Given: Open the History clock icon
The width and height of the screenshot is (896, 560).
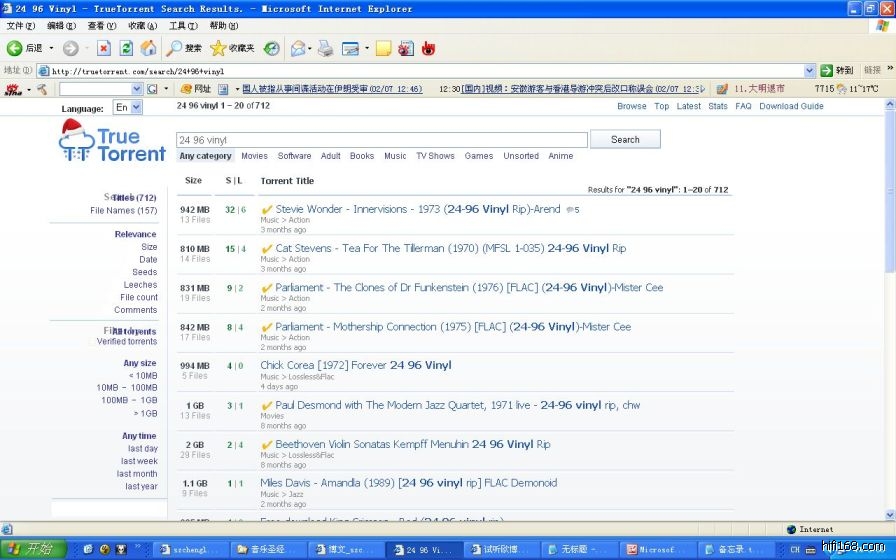Looking at the screenshot, I should [x=271, y=49].
